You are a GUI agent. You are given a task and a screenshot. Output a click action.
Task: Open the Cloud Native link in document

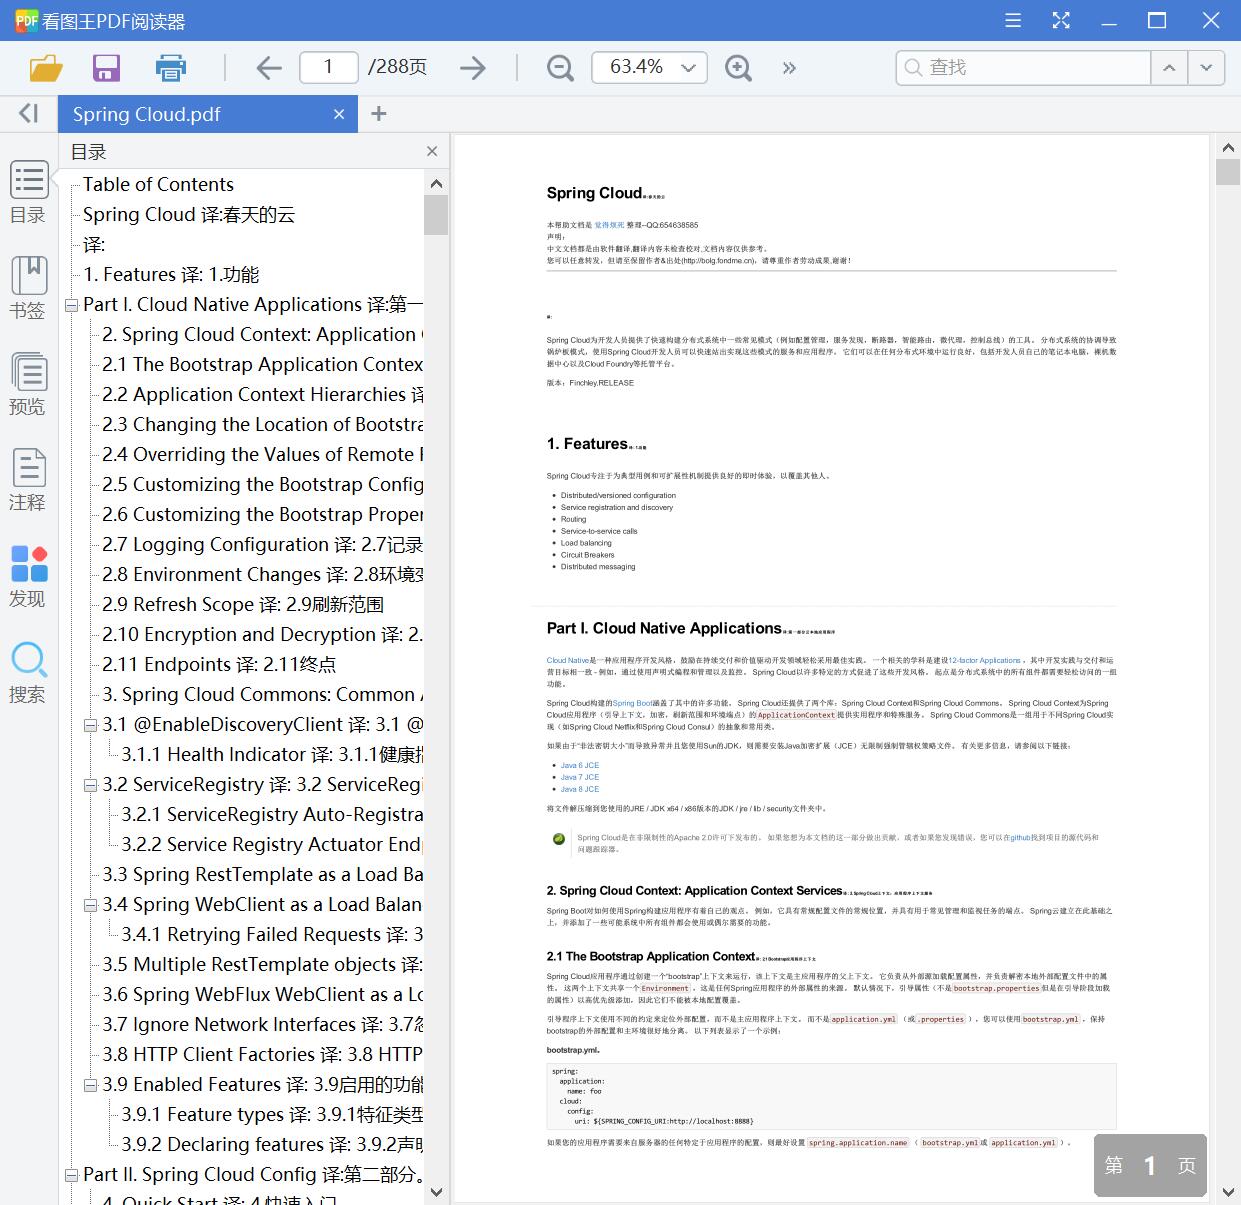568,660
